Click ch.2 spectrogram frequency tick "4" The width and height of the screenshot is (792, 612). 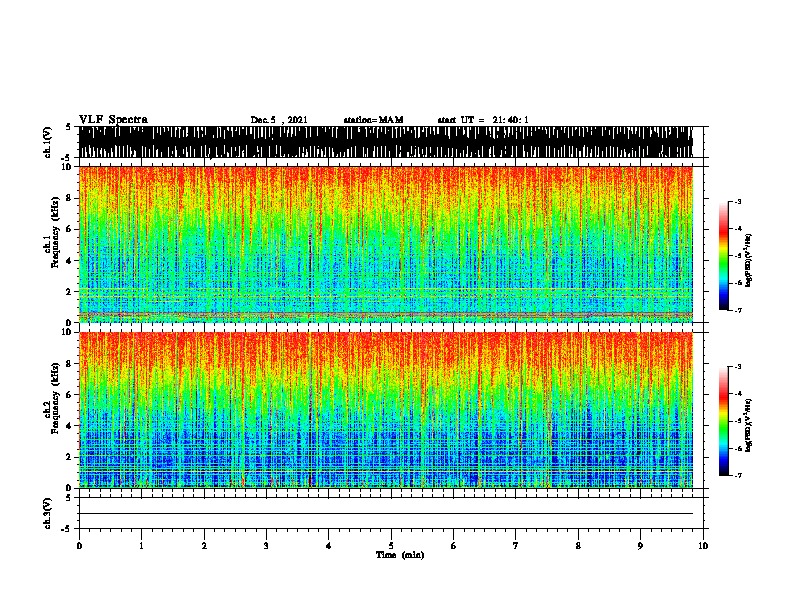tap(70, 426)
